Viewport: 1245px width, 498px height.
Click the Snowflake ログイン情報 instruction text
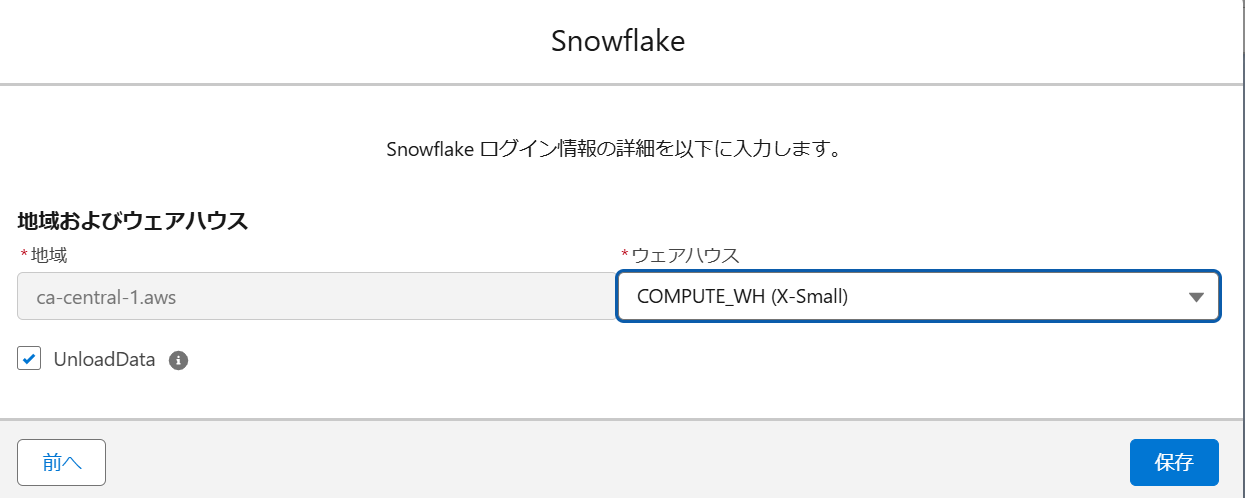click(611, 150)
